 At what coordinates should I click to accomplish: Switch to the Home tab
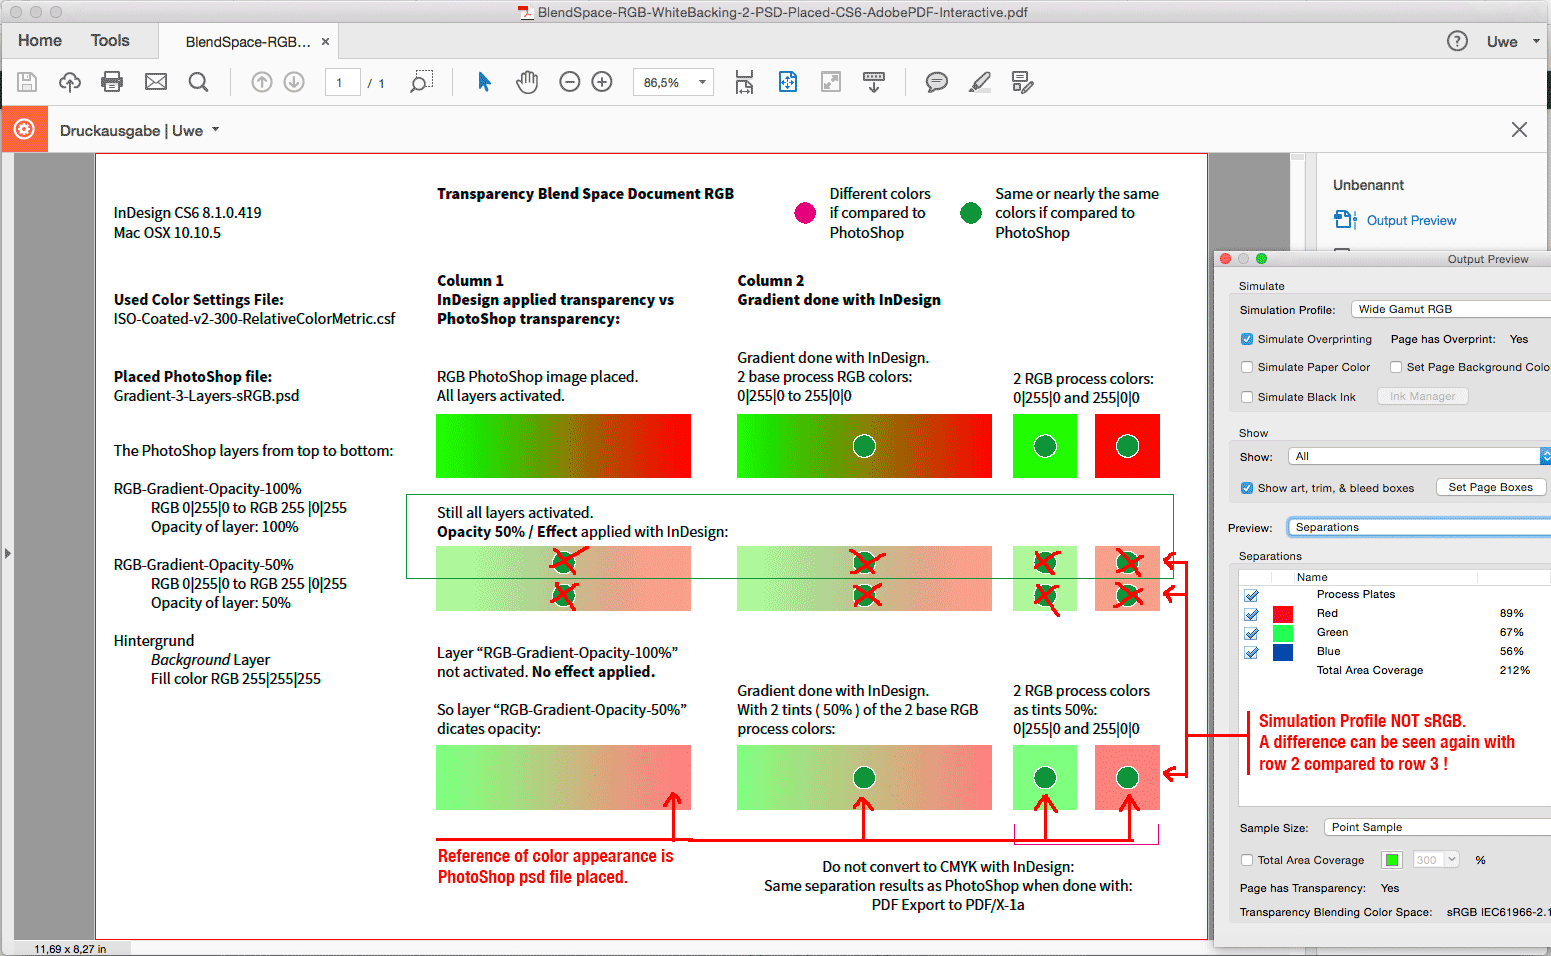tap(40, 41)
